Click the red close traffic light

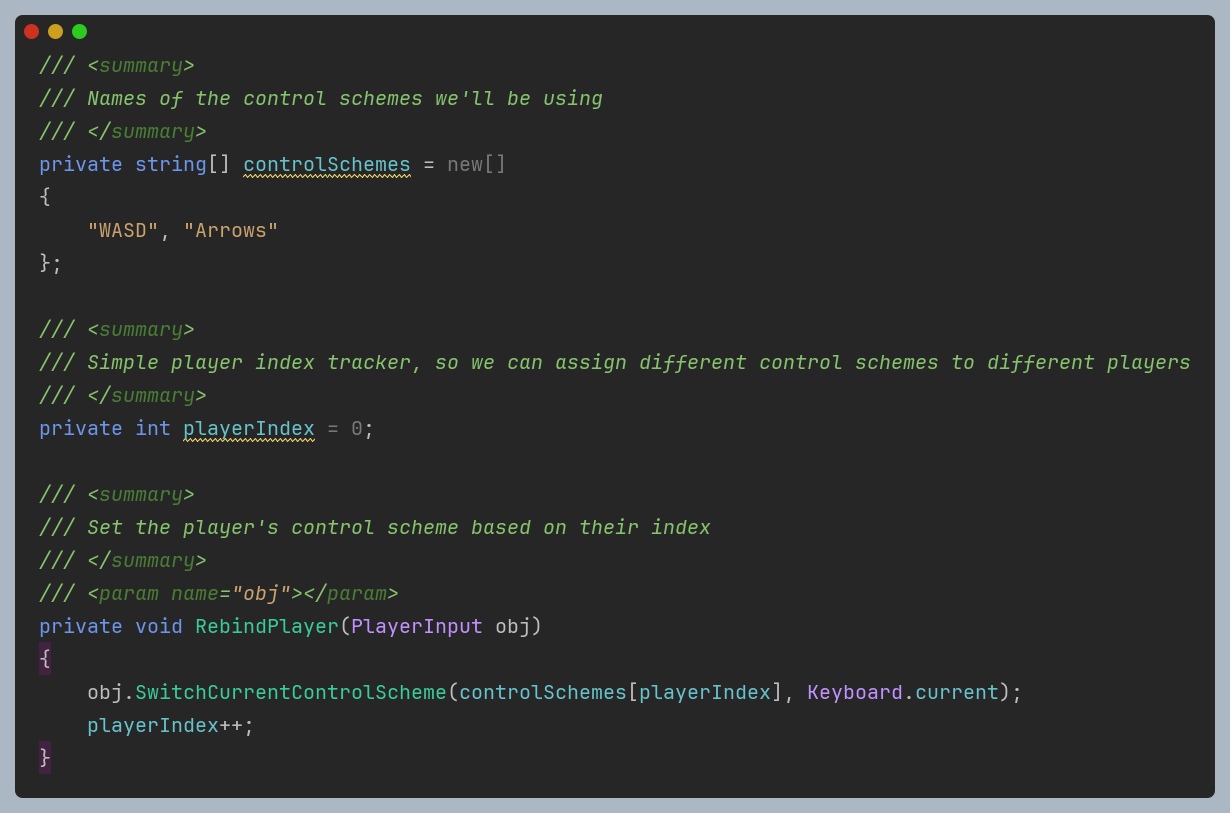coord(31,31)
